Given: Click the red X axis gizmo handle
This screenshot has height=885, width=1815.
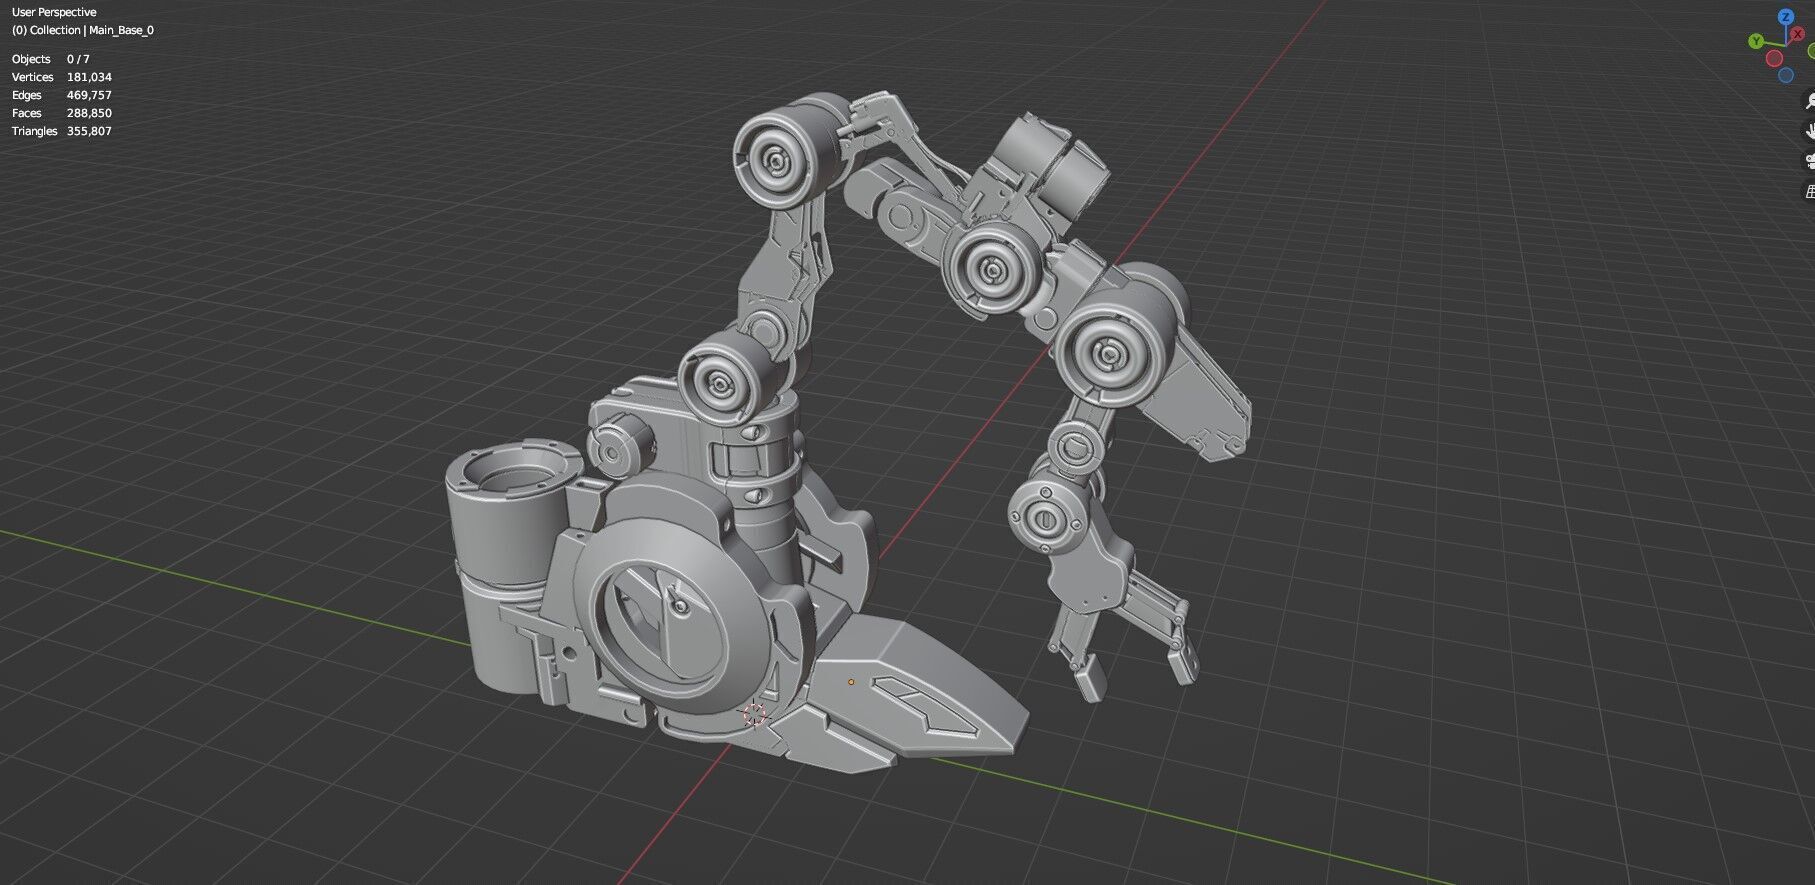Looking at the screenshot, I should pos(1797,34).
